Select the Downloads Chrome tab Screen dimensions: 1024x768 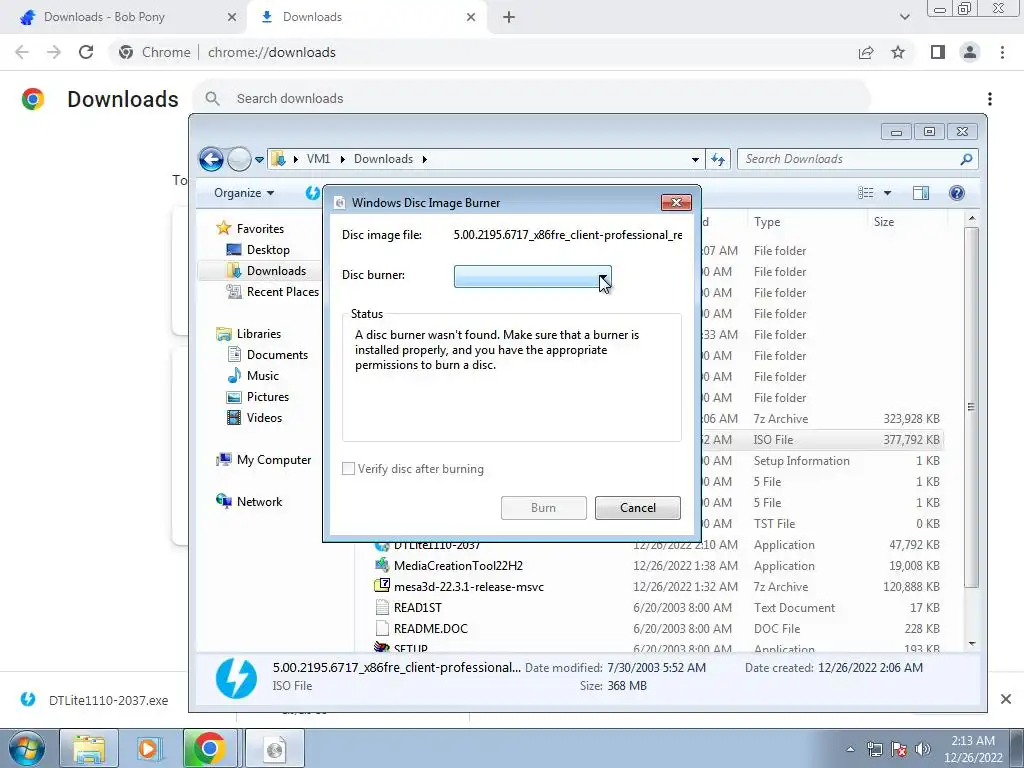tap(366, 17)
